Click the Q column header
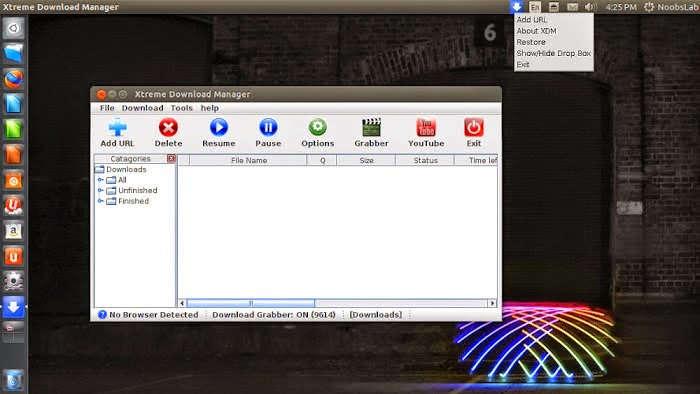The height and width of the screenshot is (394, 700). coord(322,160)
